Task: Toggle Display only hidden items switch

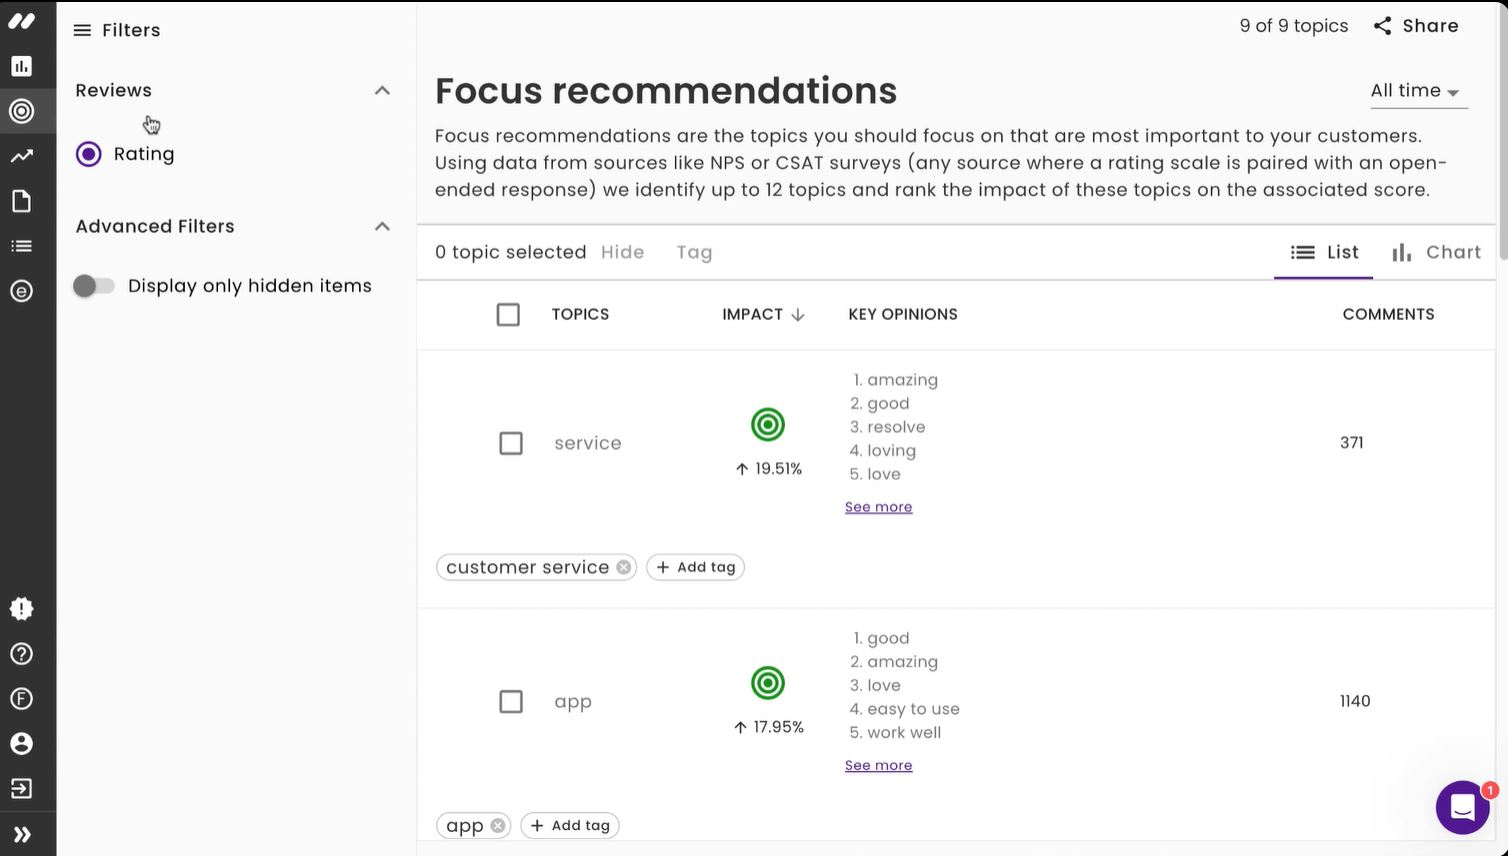Action: (94, 286)
